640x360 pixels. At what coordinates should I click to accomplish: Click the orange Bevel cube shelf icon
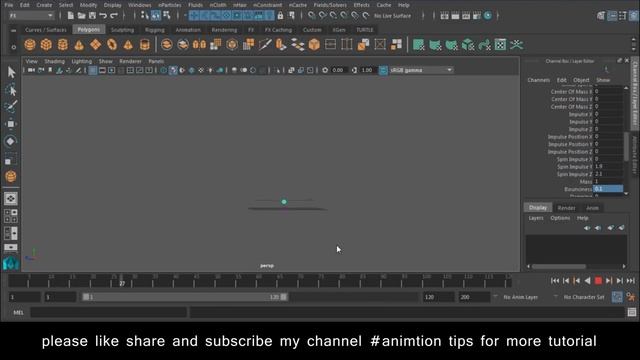314,44
